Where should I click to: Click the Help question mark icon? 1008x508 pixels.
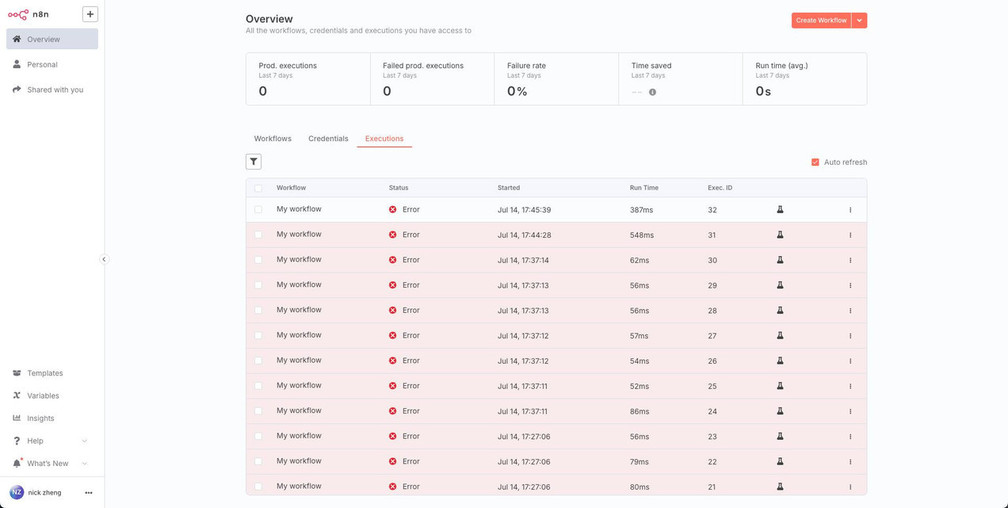tap(17, 440)
